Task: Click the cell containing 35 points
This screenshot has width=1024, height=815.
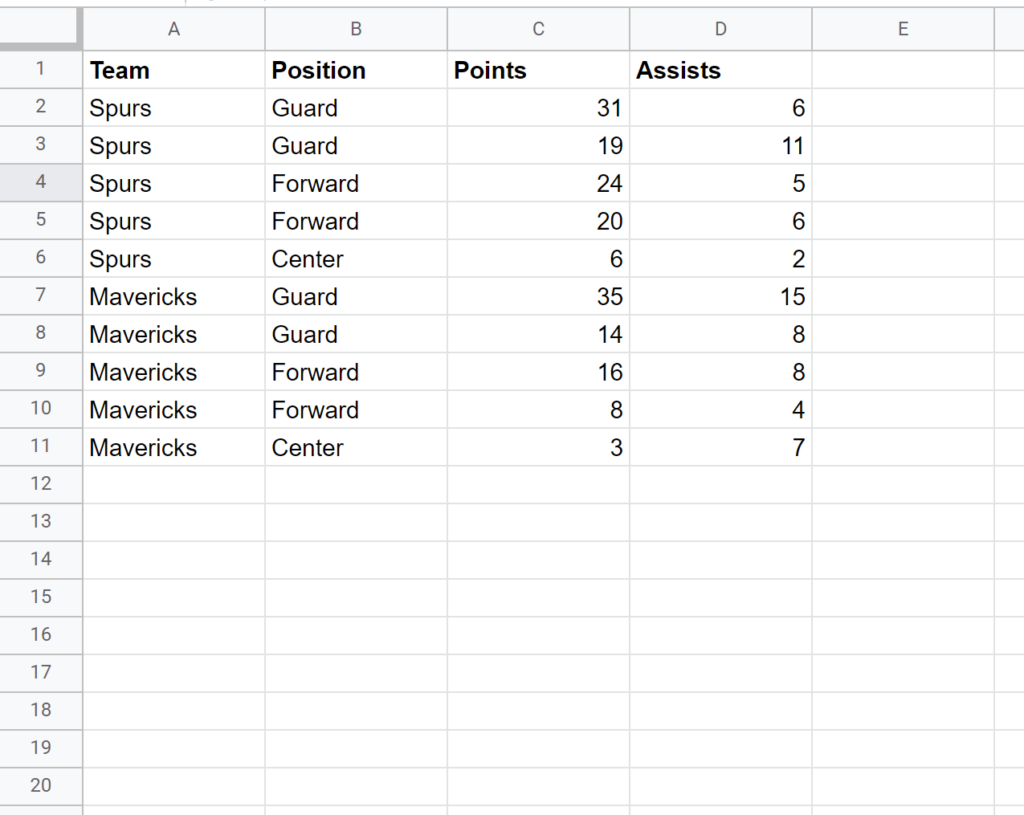Action: [537, 296]
